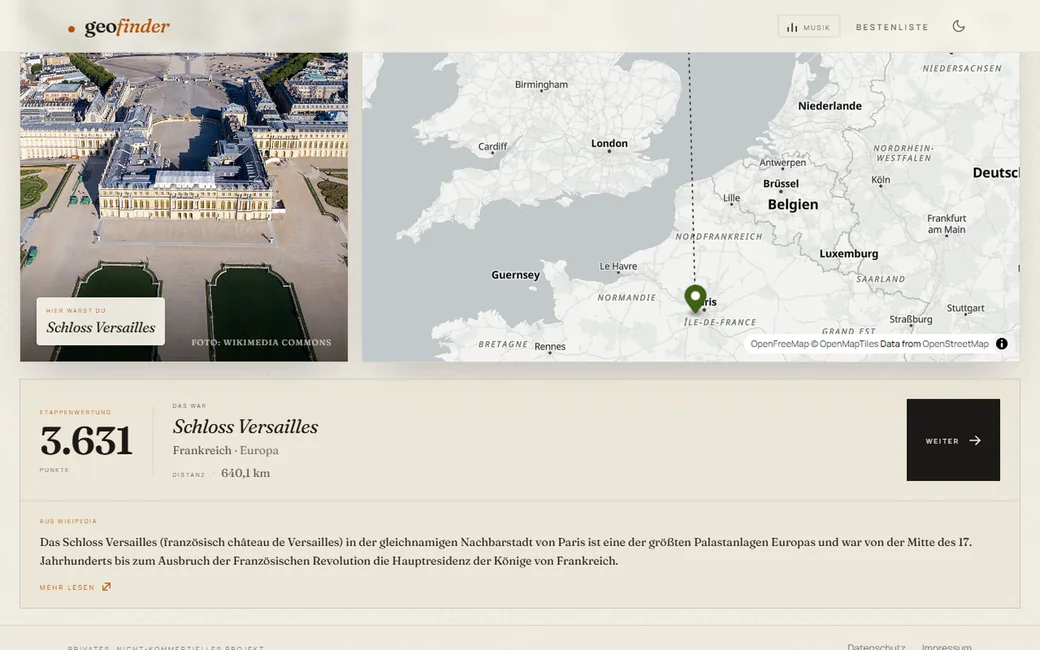Open the OpenFreeMap attribution link

779,344
